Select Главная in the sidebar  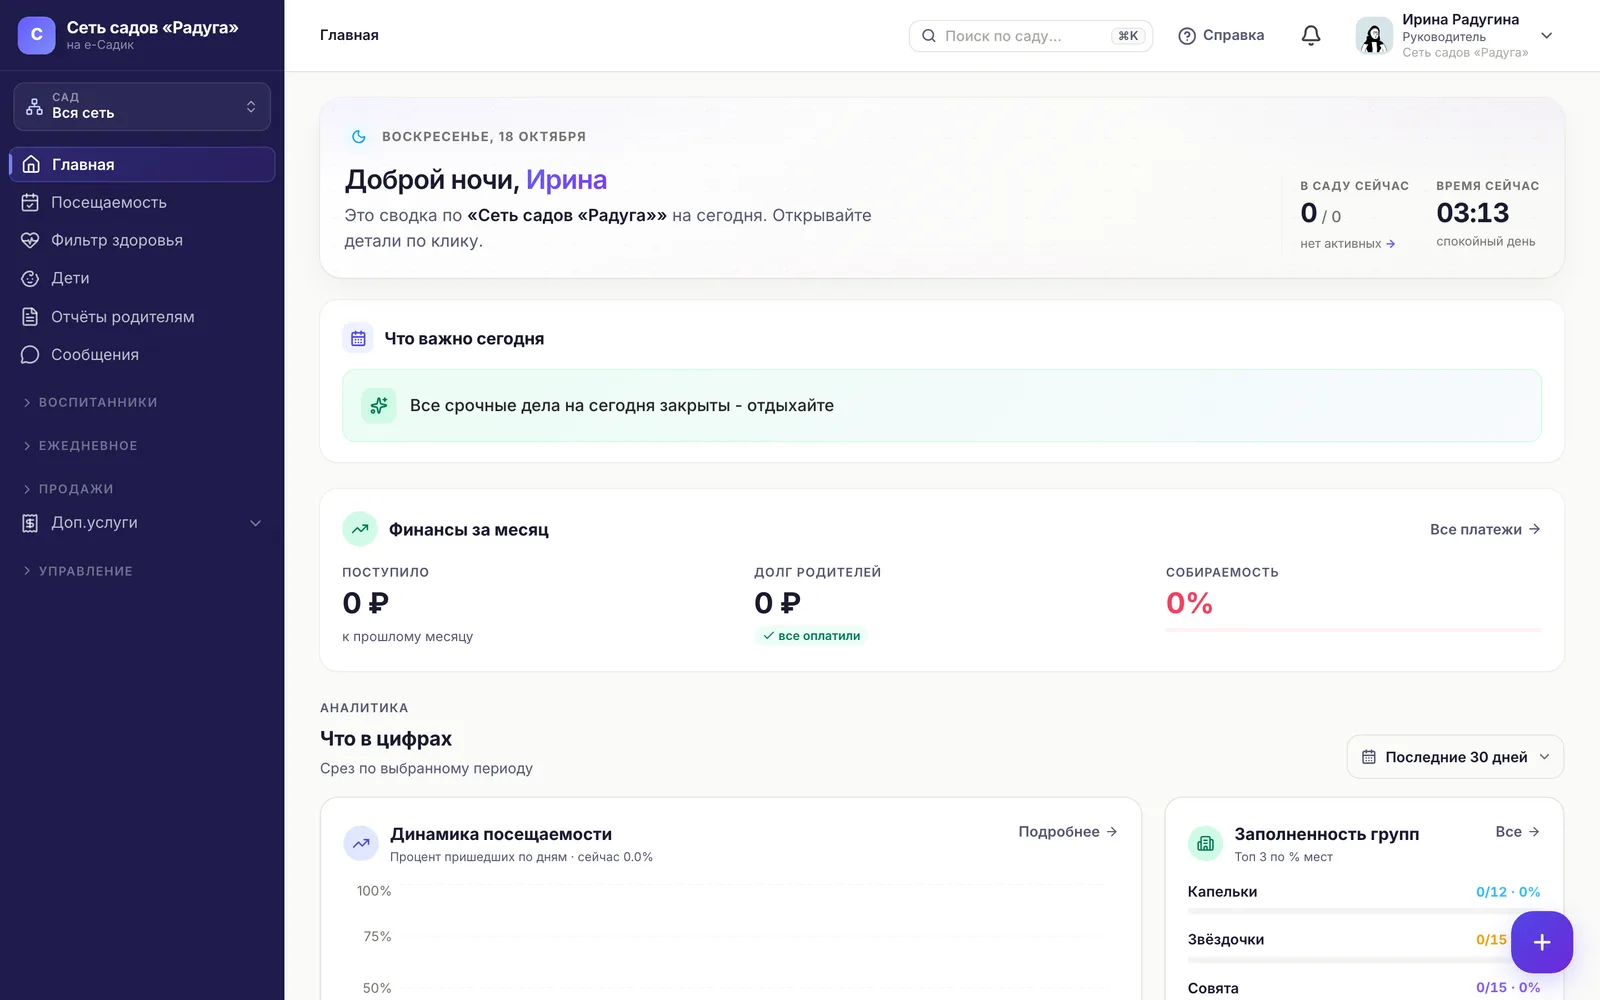click(x=142, y=165)
